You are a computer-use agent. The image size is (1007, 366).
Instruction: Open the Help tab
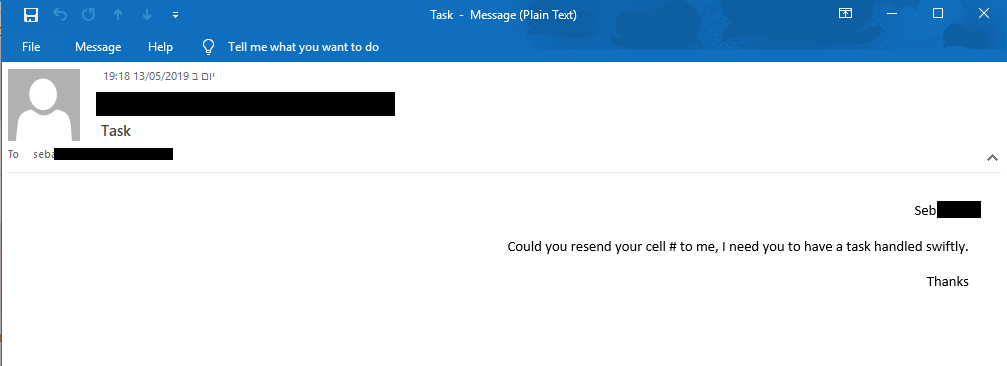coord(160,47)
